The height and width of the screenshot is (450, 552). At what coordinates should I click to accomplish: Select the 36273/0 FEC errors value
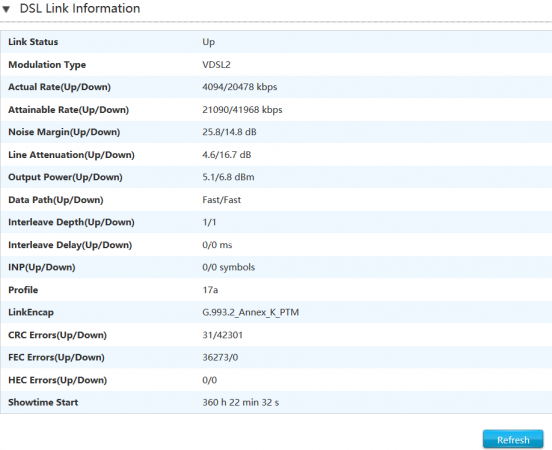(x=220, y=358)
